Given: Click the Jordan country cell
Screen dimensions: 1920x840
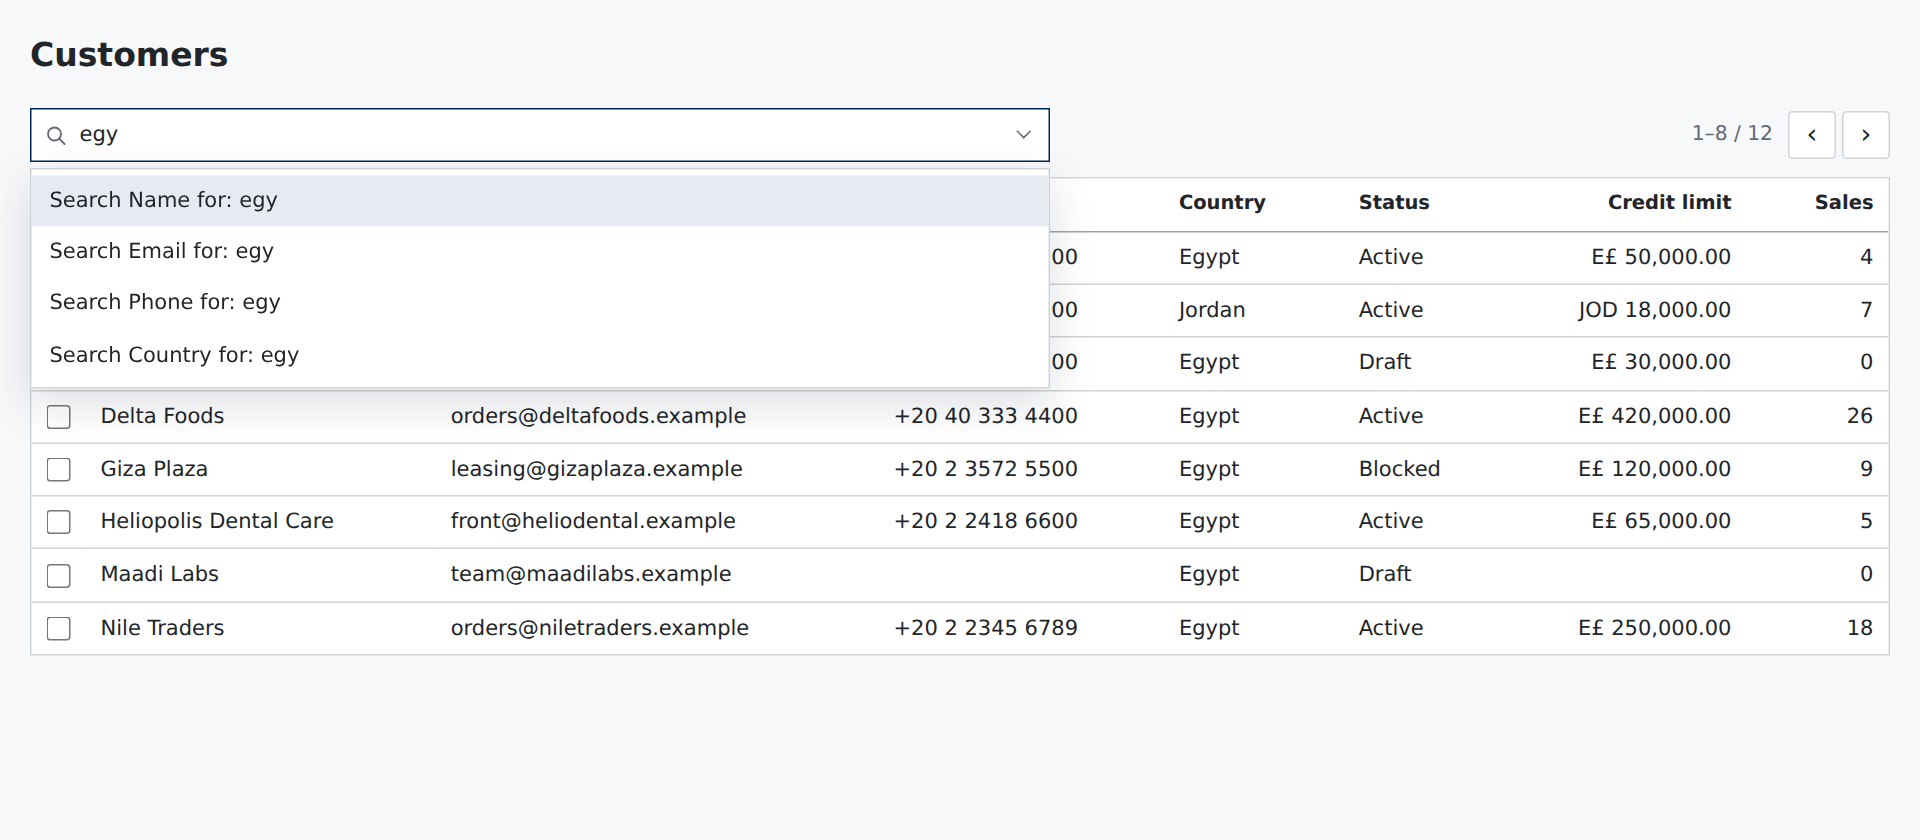Looking at the screenshot, I should point(1212,310).
